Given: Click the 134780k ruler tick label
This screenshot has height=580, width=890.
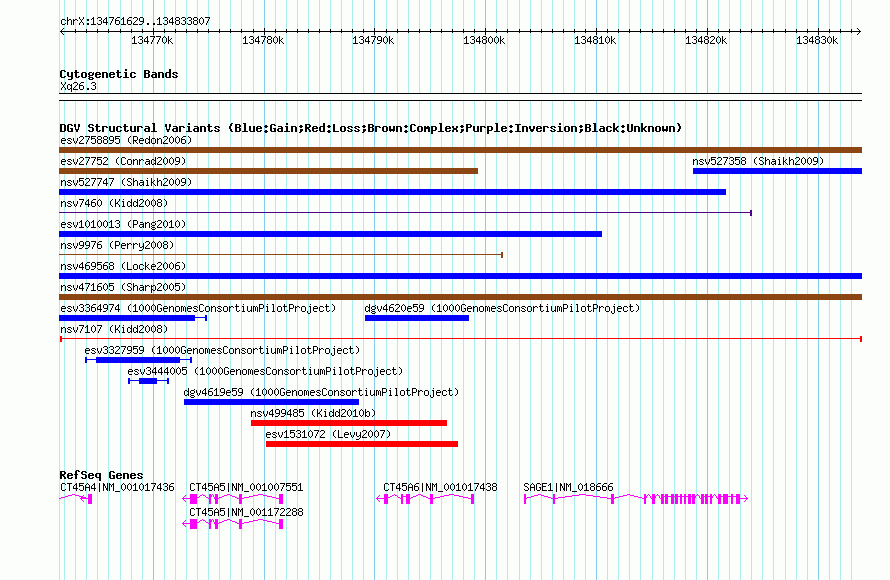Looking at the screenshot, I should [263, 40].
